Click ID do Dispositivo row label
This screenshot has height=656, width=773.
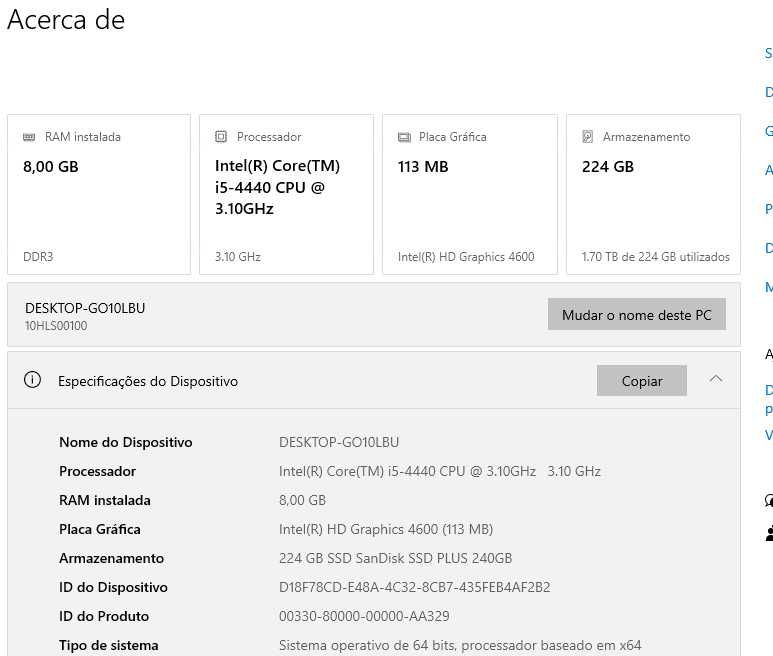coord(113,587)
